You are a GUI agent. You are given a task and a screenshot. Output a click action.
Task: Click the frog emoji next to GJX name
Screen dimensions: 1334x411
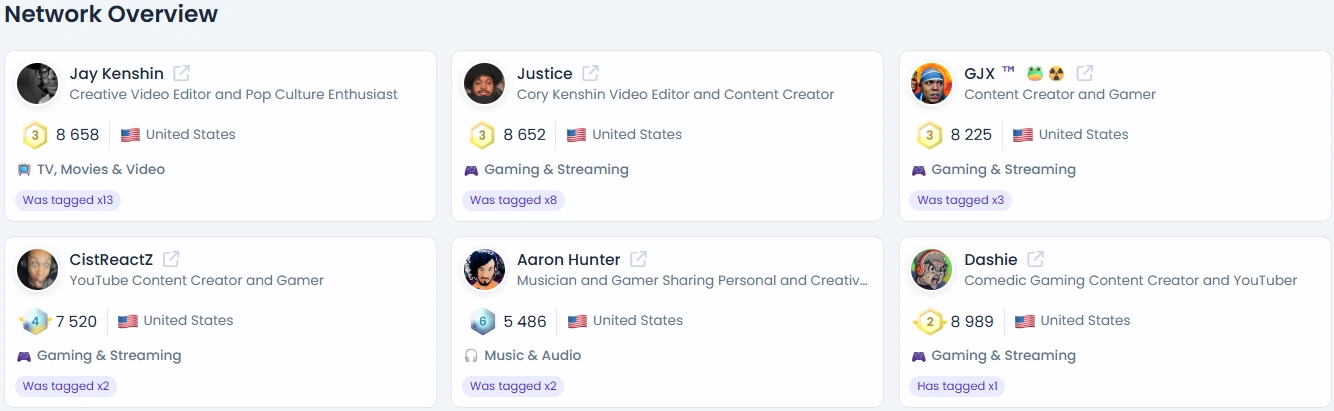[1035, 73]
